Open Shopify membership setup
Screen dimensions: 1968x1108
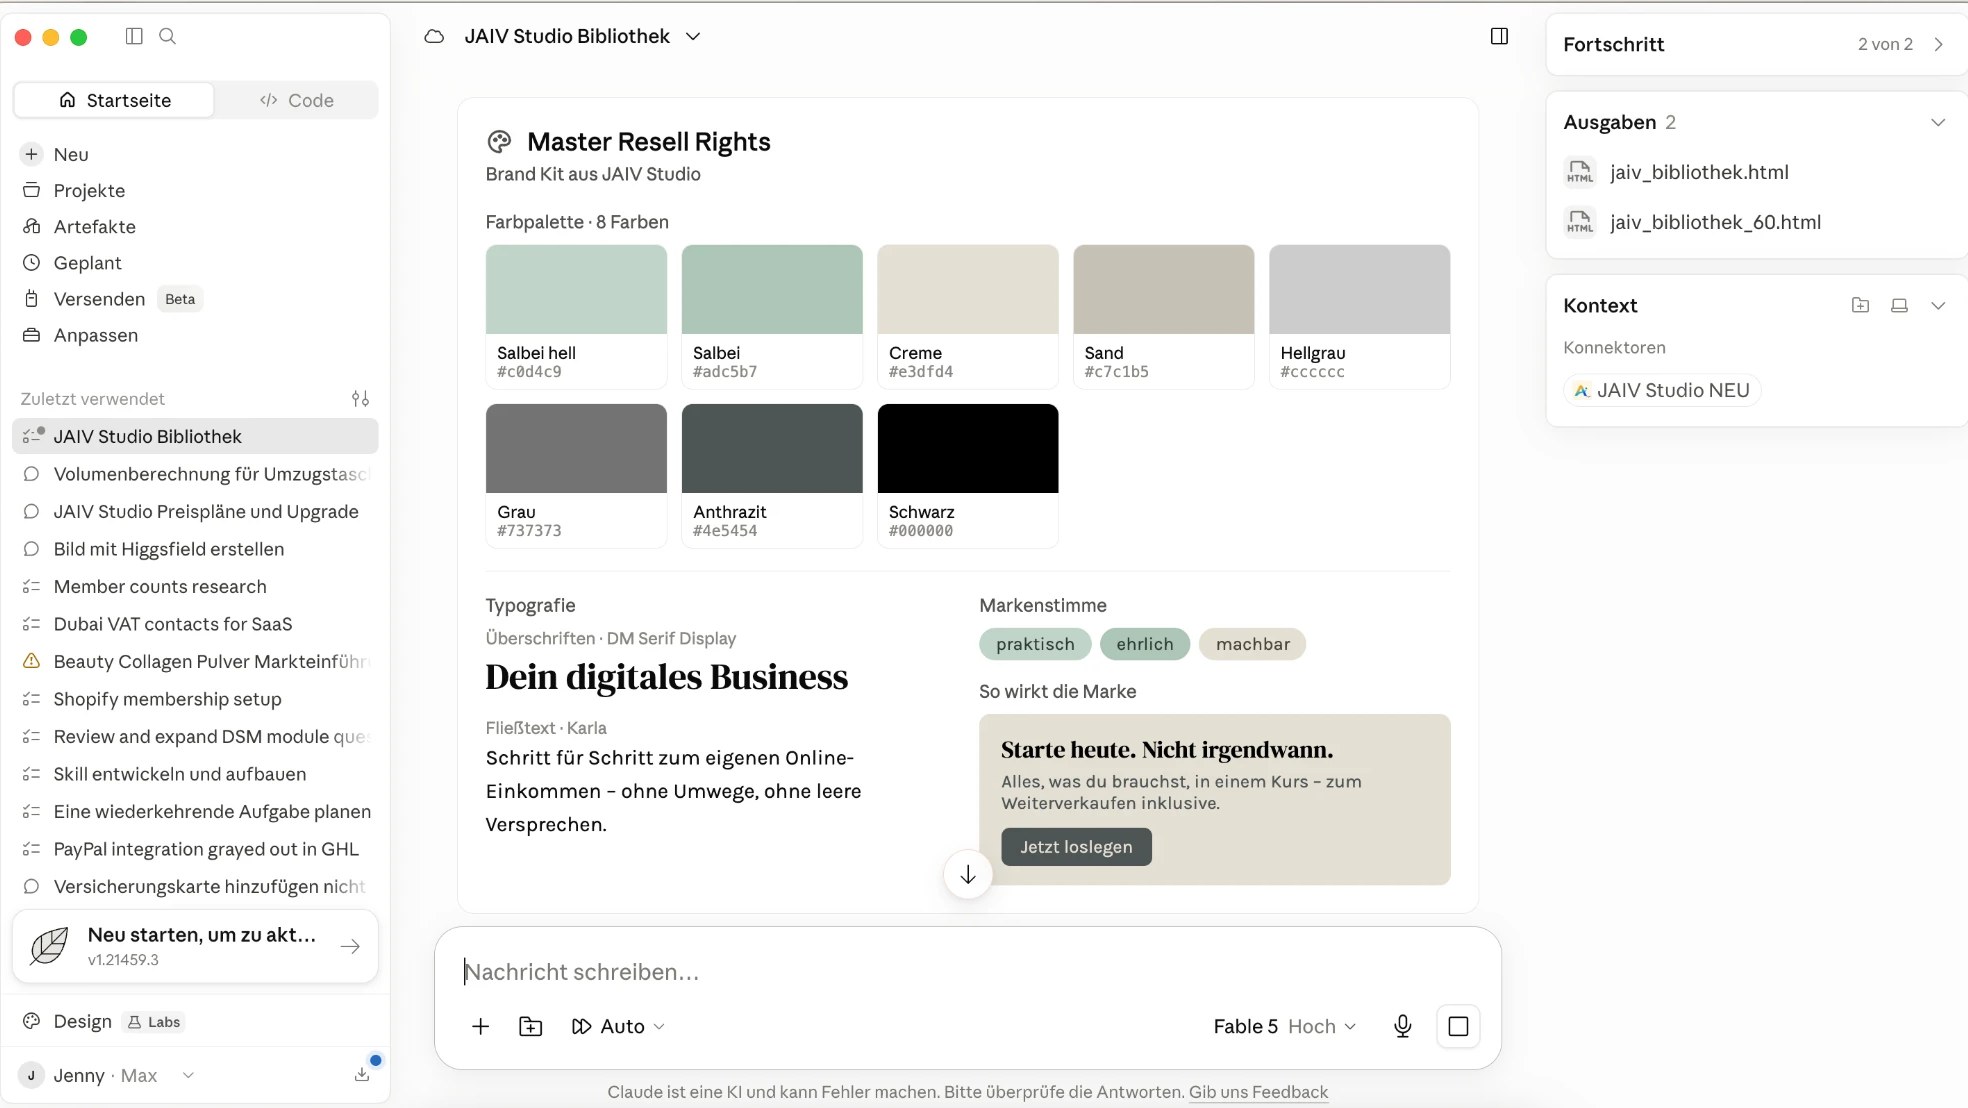(x=195, y=699)
